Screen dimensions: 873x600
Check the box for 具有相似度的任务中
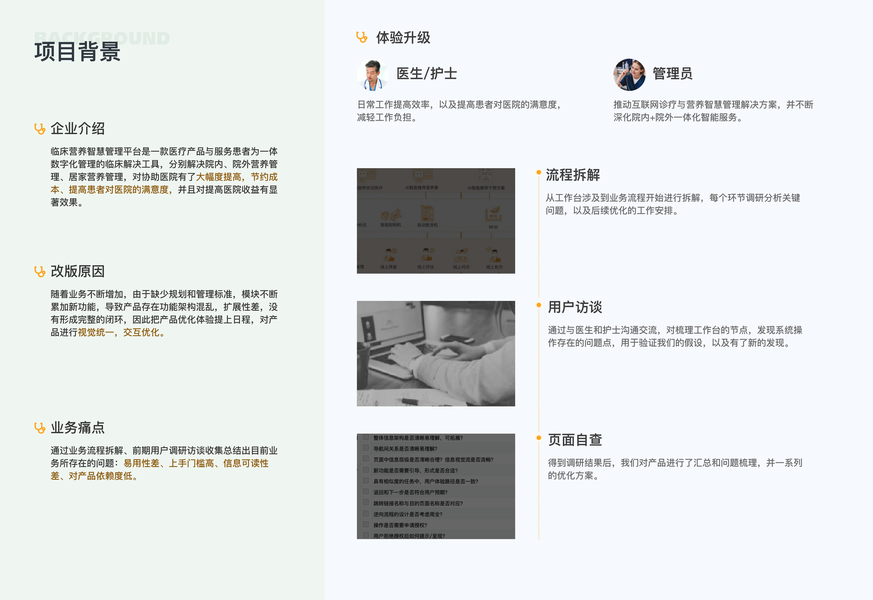(x=366, y=481)
